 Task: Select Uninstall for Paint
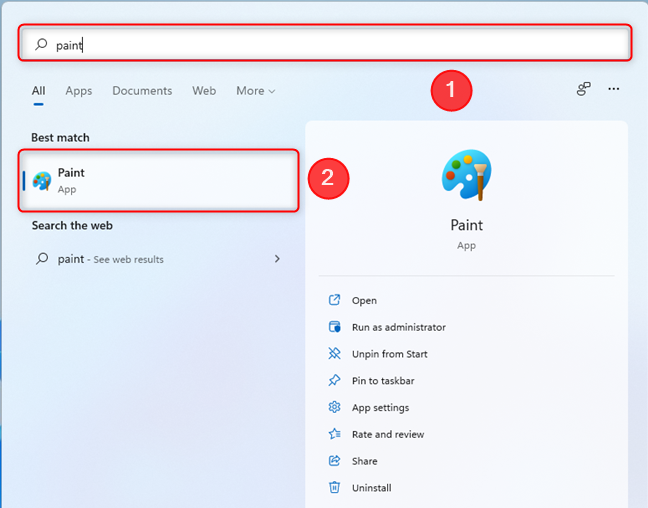(x=372, y=488)
